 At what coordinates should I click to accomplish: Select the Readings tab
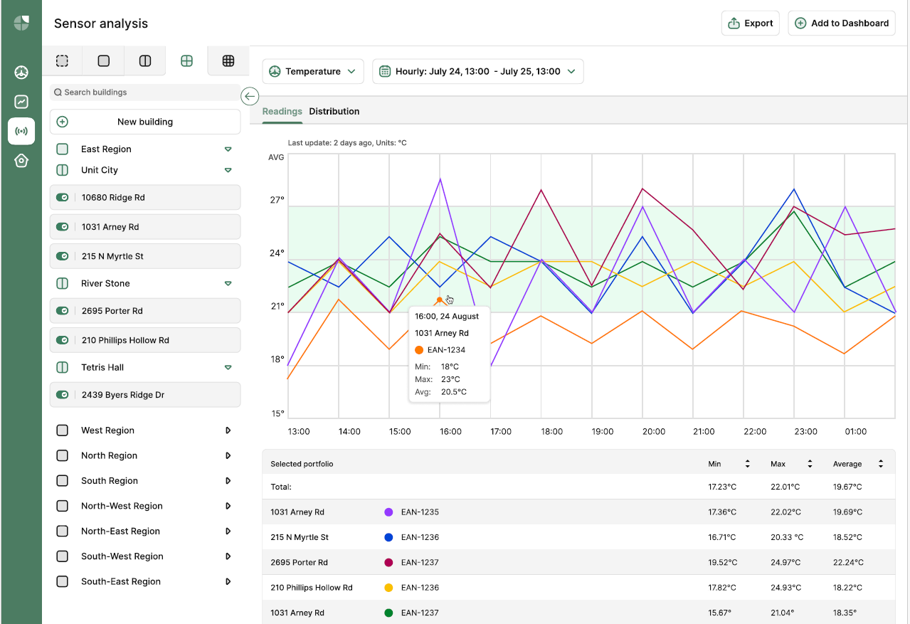(282, 112)
